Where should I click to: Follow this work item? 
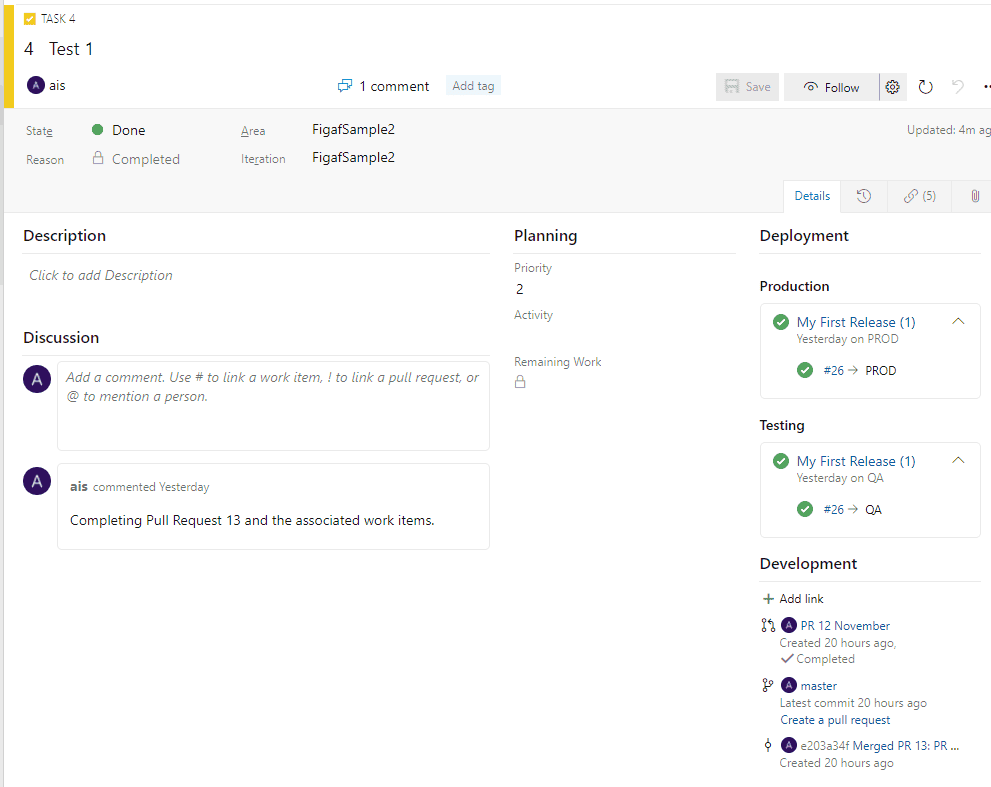tap(831, 87)
